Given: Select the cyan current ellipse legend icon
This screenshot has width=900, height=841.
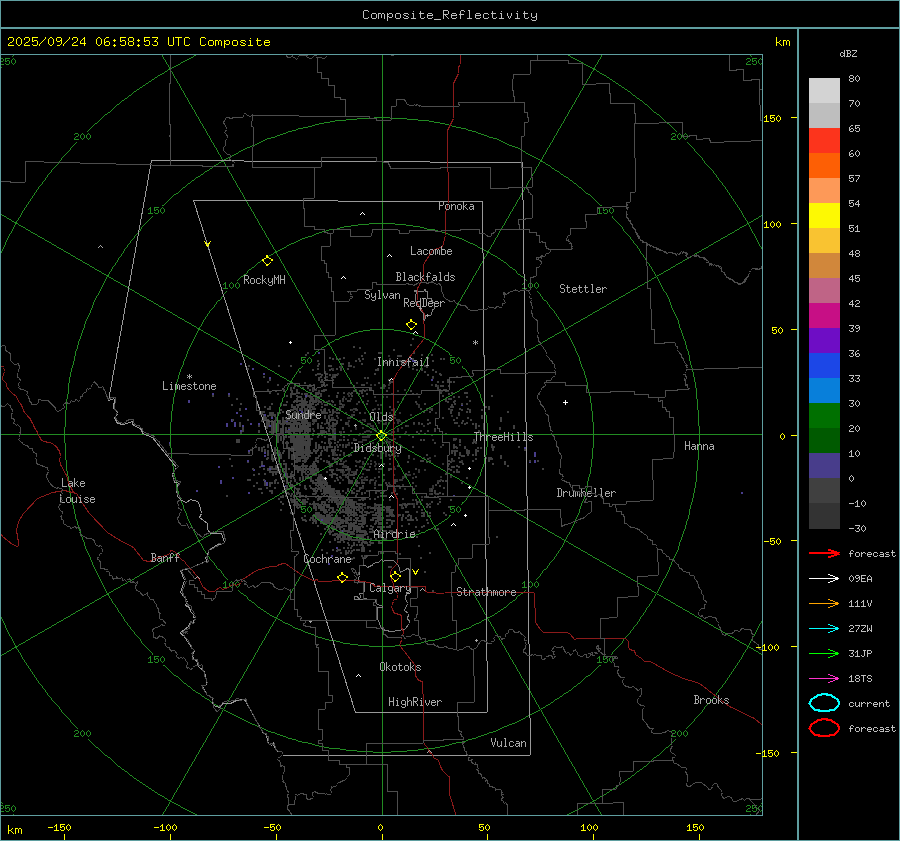Looking at the screenshot, I should coord(824,703).
